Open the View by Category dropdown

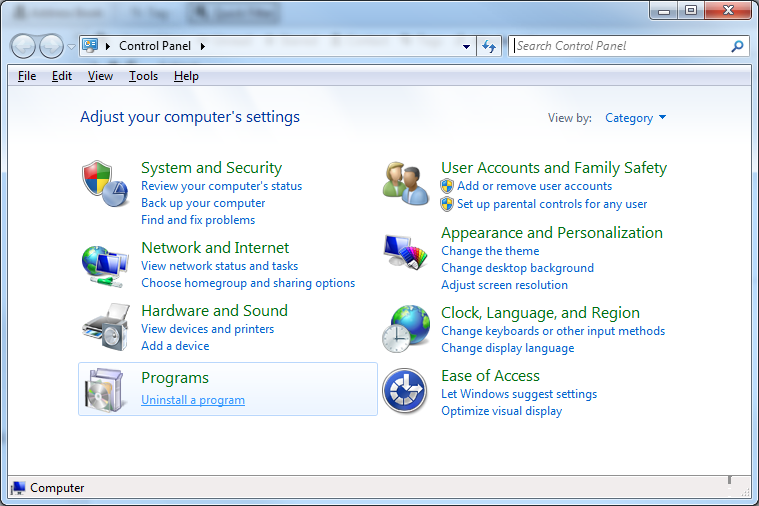pyautogui.click(x=636, y=118)
